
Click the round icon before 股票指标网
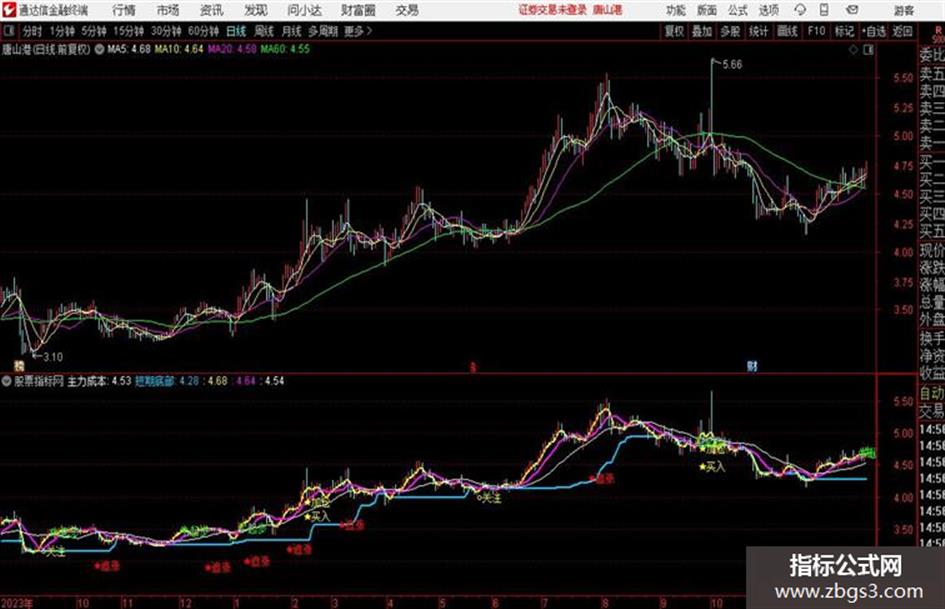[x=7, y=381]
